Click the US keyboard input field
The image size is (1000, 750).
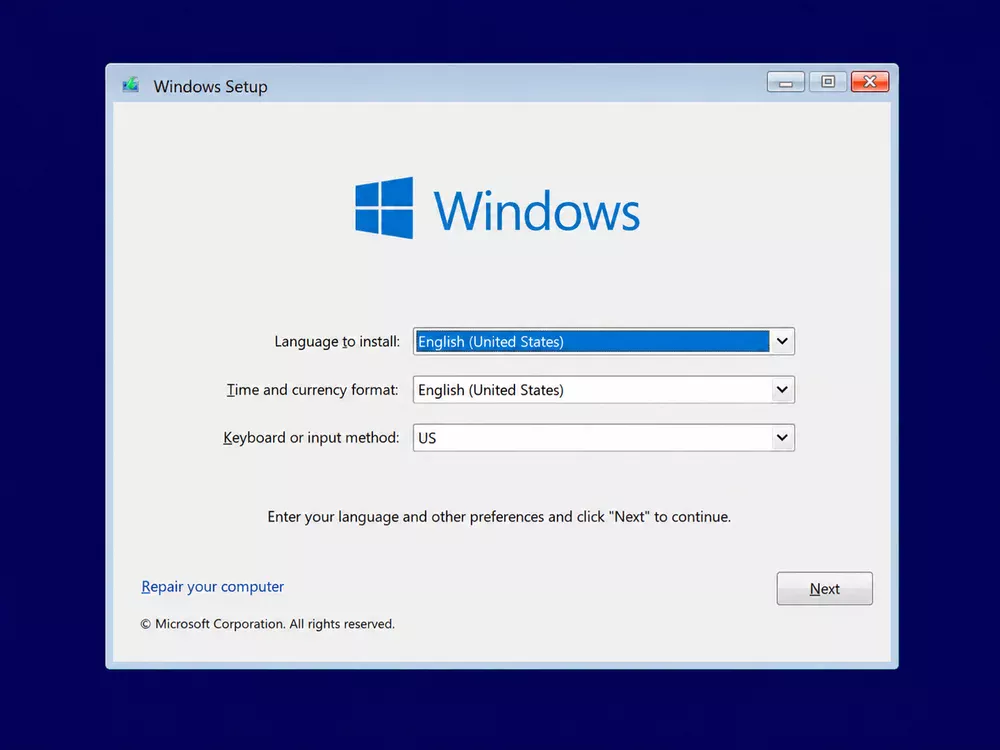603,438
